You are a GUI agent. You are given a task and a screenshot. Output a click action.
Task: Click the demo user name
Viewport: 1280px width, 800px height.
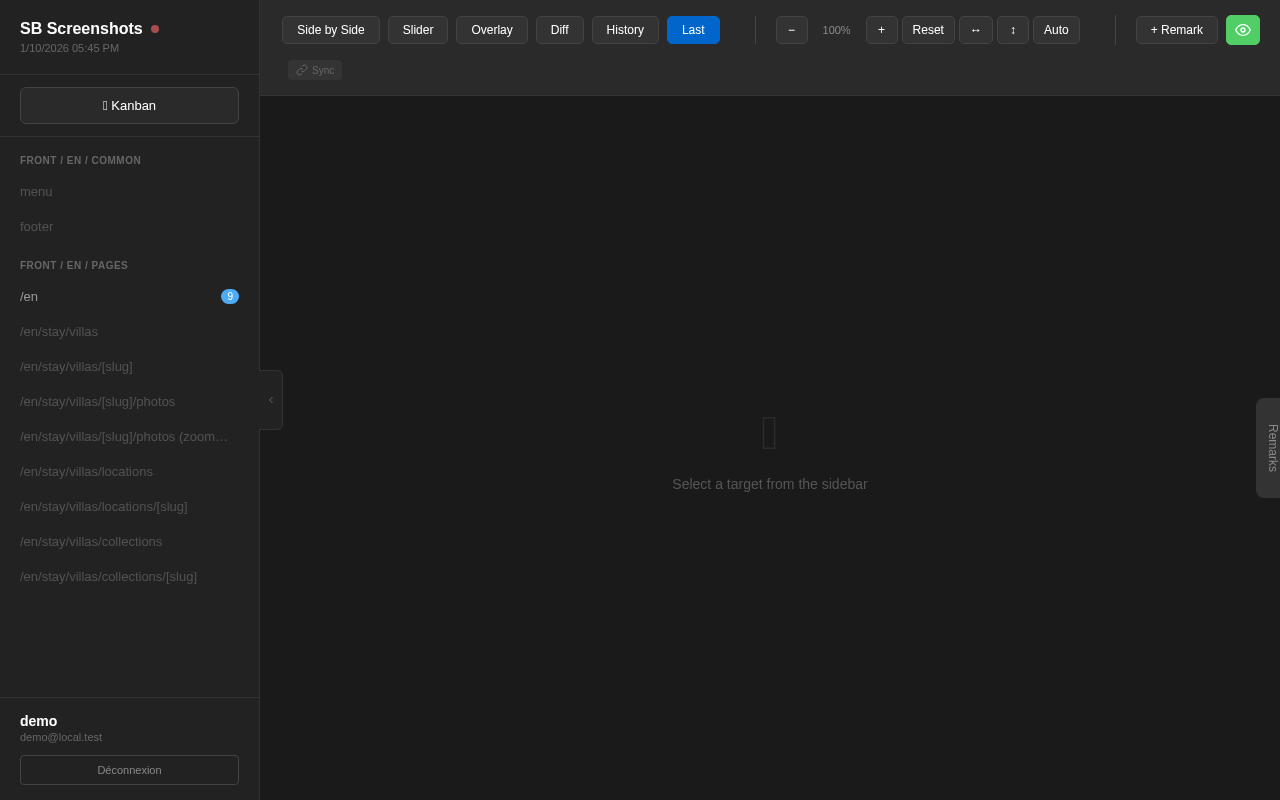pos(39,721)
